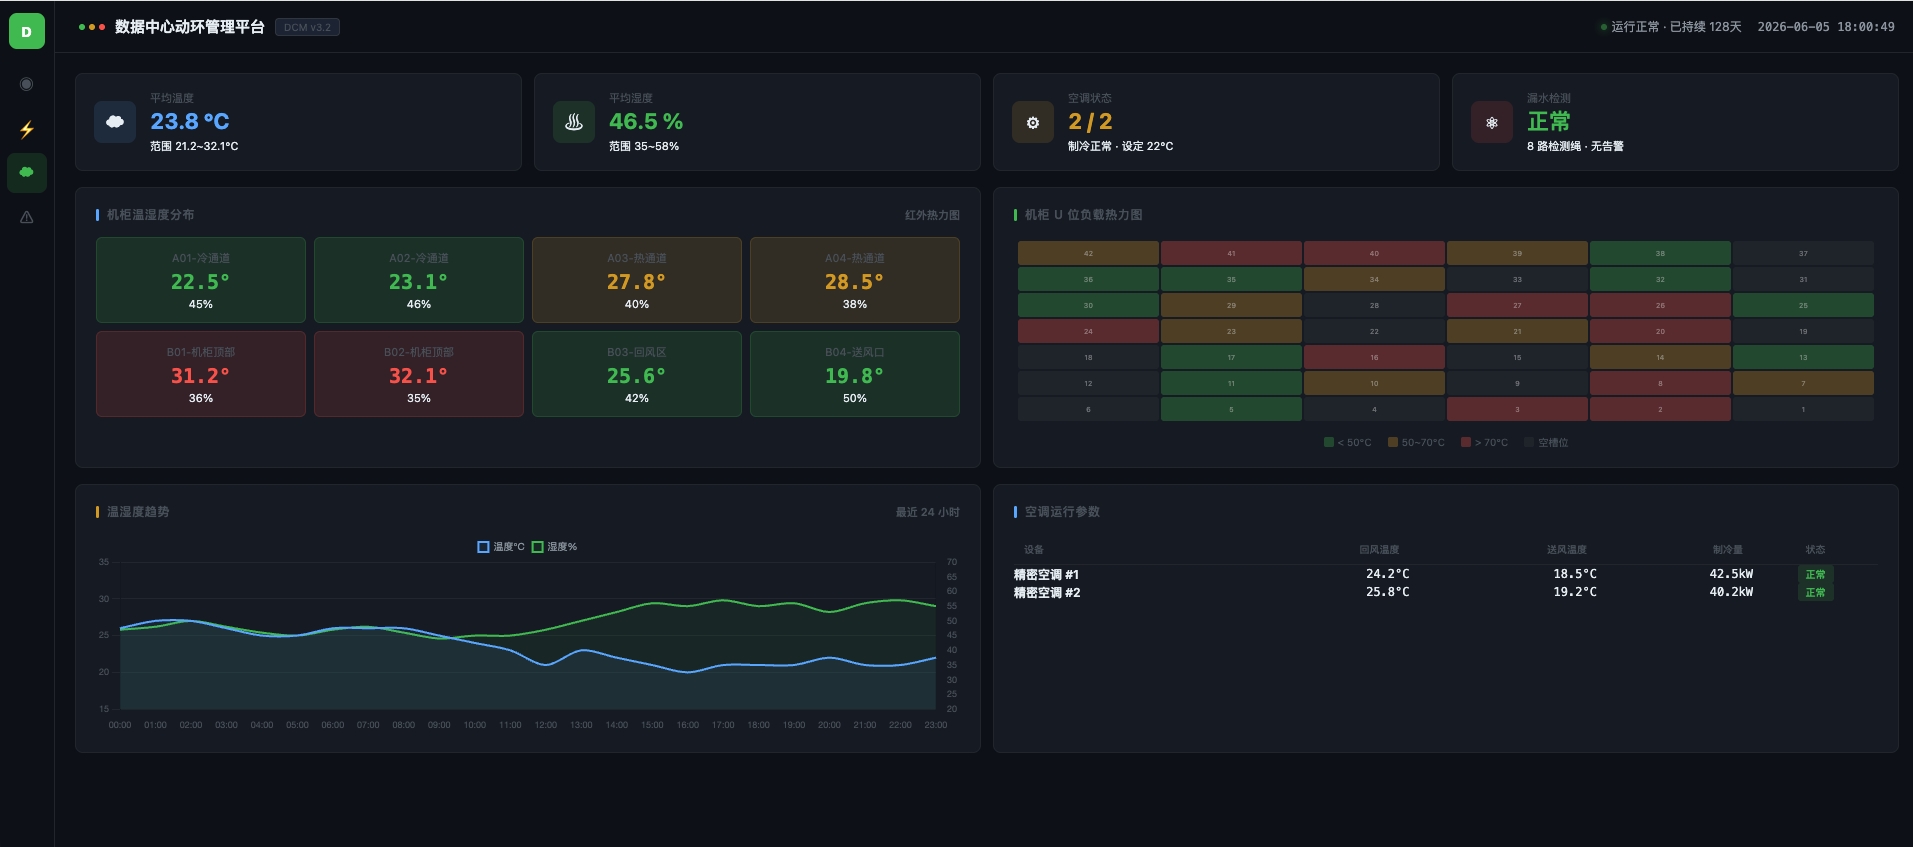Select the lightning bolt power sidebar icon

(x=26, y=129)
